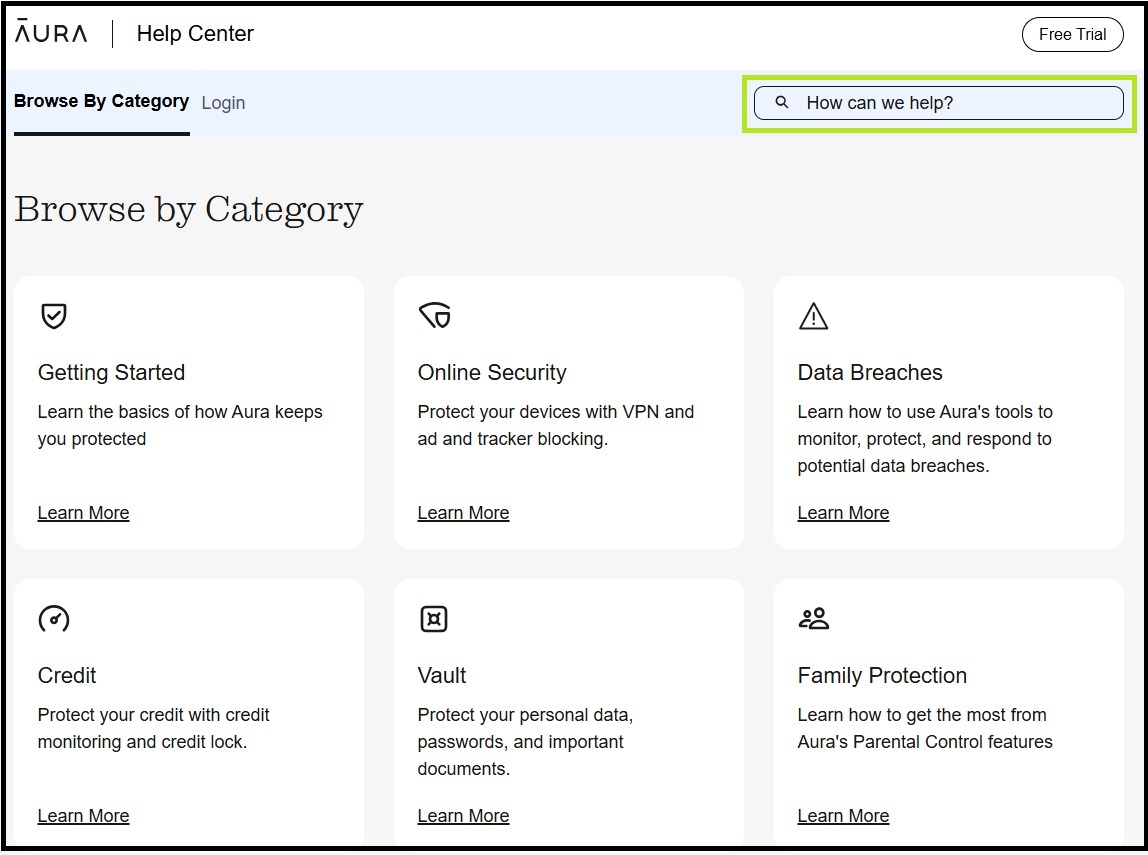This screenshot has height=855, width=1148.
Task: Click the Vault safe icon
Action: pyautogui.click(x=433, y=619)
